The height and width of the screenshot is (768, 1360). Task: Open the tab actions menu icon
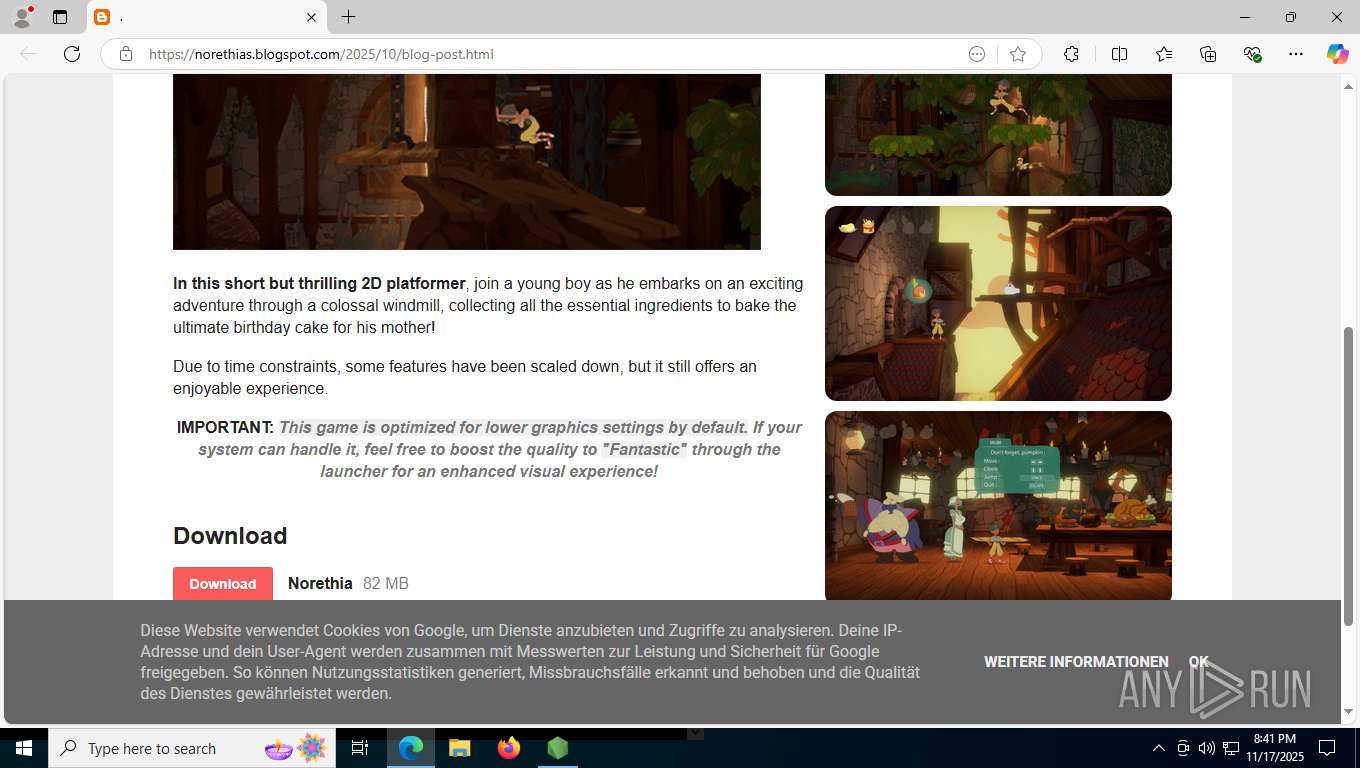tap(60, 17)
